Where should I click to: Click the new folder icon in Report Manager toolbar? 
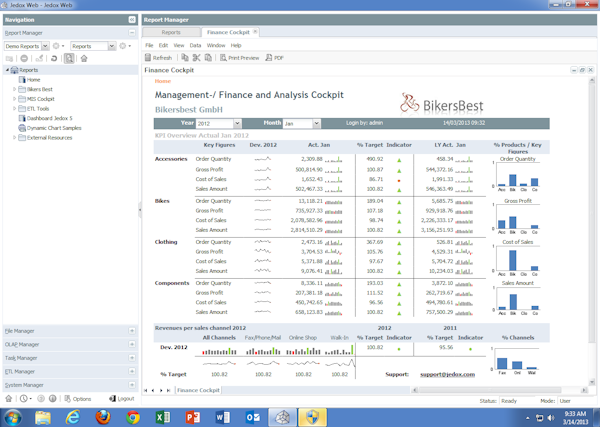click(x=9, y=59)
